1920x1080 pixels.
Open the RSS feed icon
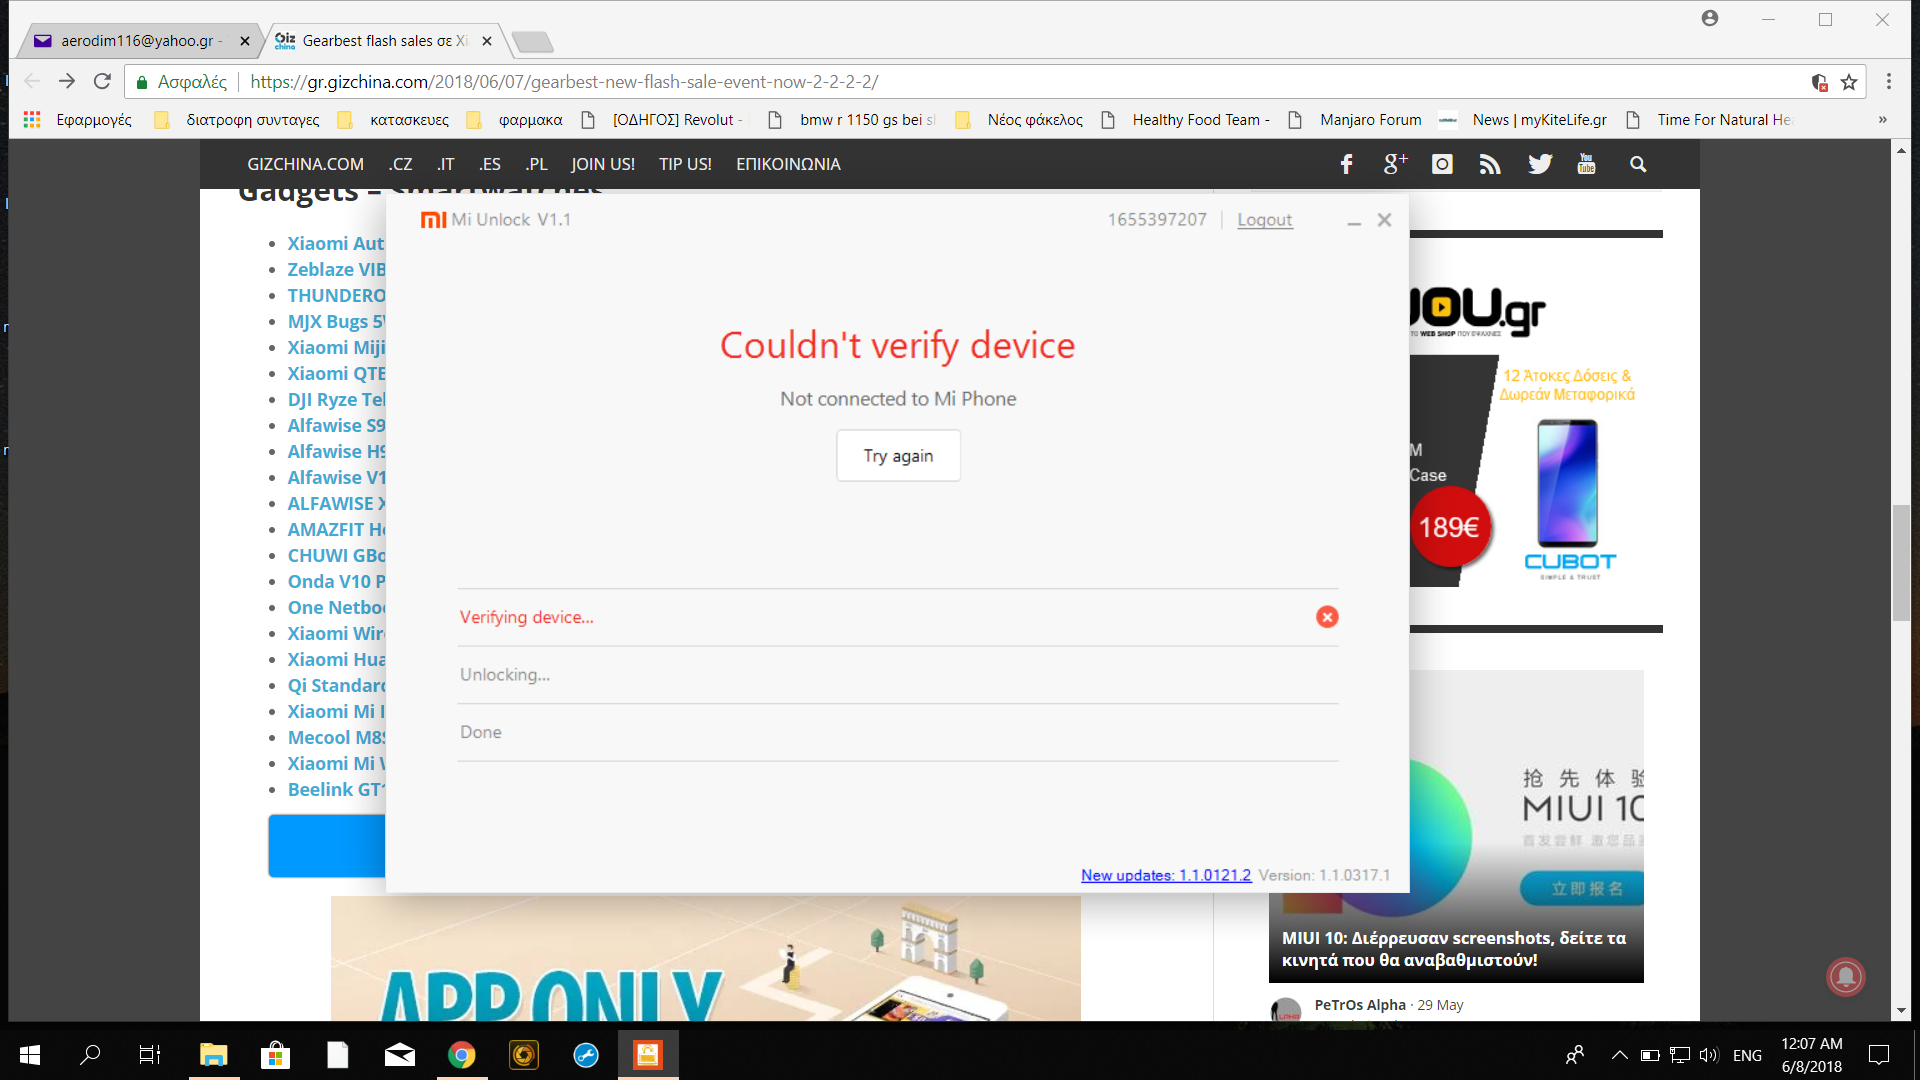[x=1490, y=164]
